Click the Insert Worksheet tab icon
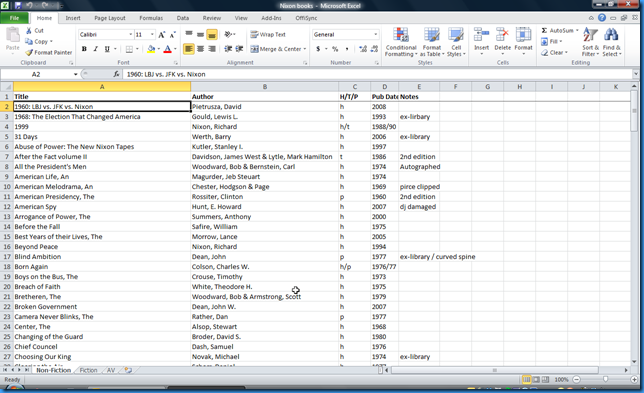 pos(128,370)
